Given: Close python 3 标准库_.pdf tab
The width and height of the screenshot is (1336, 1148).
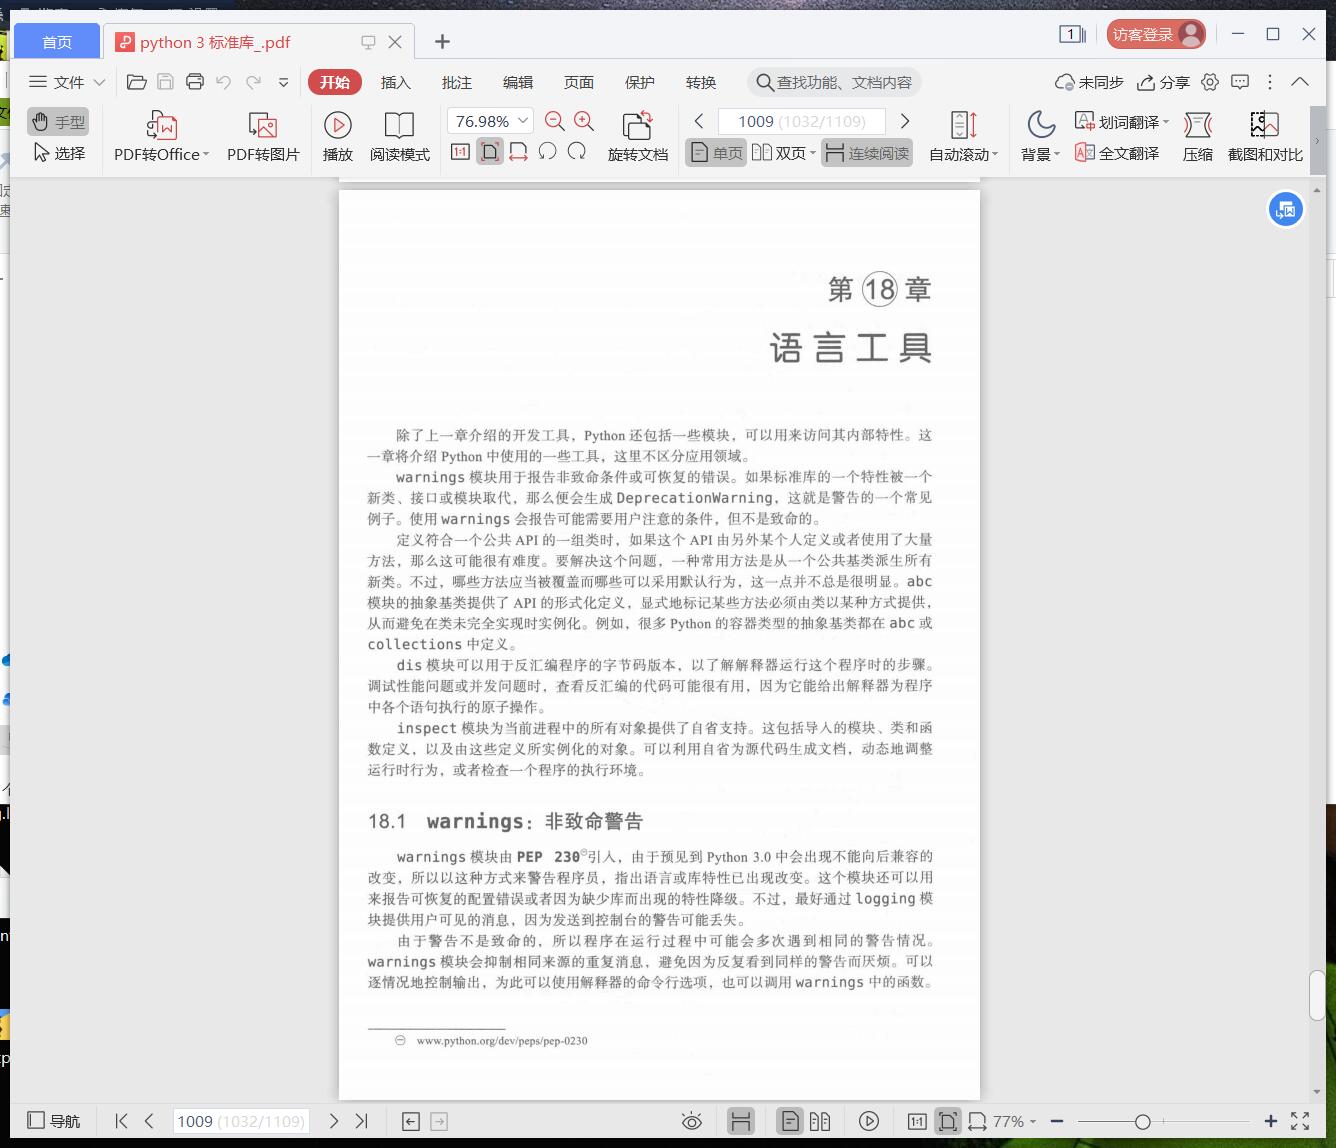Looking at the screenshot, I should (395, 42).
